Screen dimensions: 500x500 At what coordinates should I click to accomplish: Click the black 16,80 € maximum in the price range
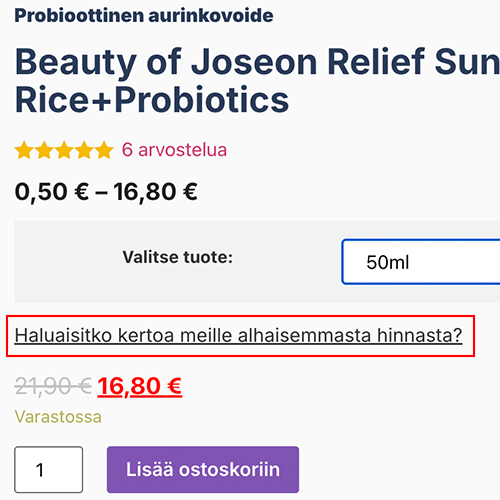click(x=155, y=192)
